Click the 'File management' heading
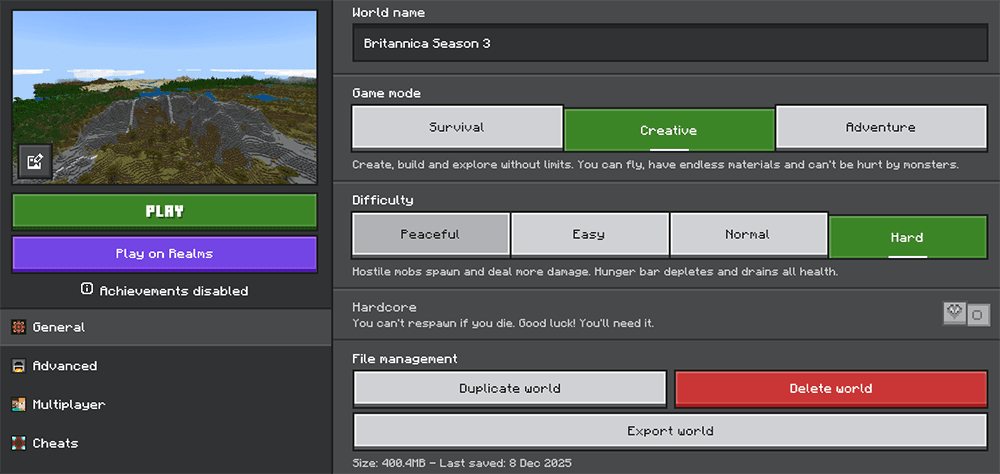Image resolution: width=1000 pixels, height=474 pixels. [404, 359]
